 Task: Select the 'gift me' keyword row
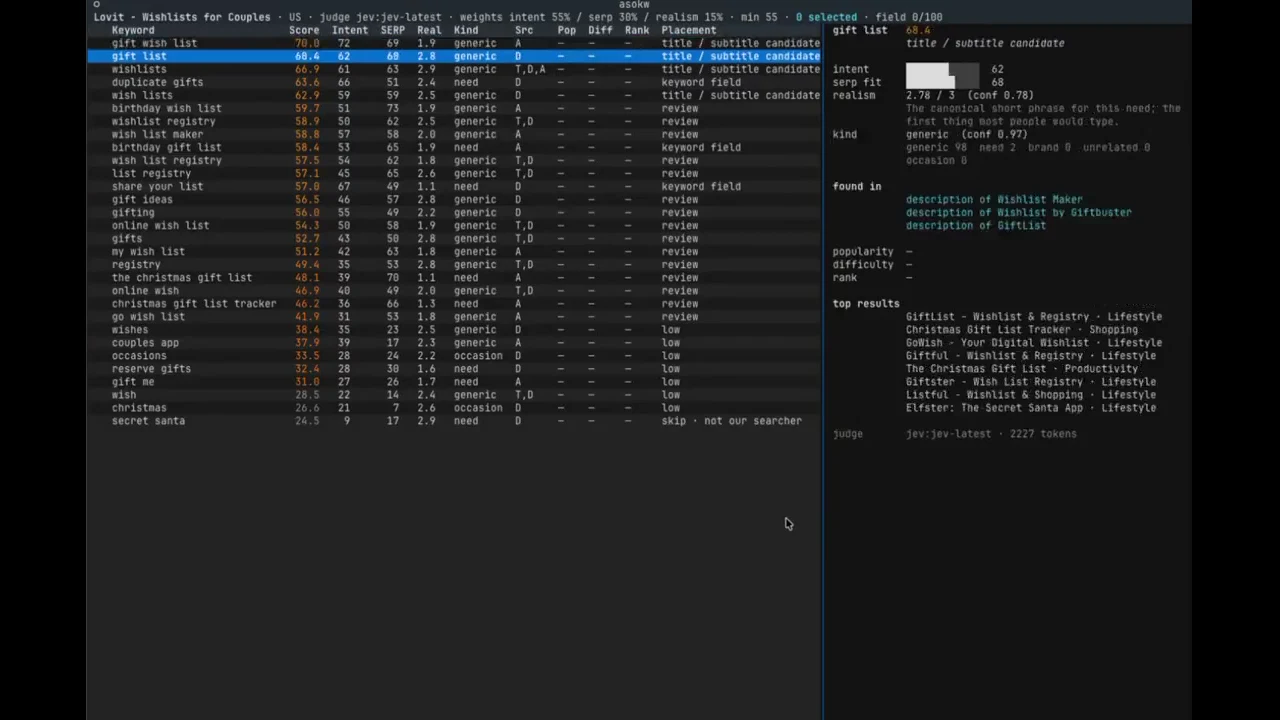coord(454,381)
